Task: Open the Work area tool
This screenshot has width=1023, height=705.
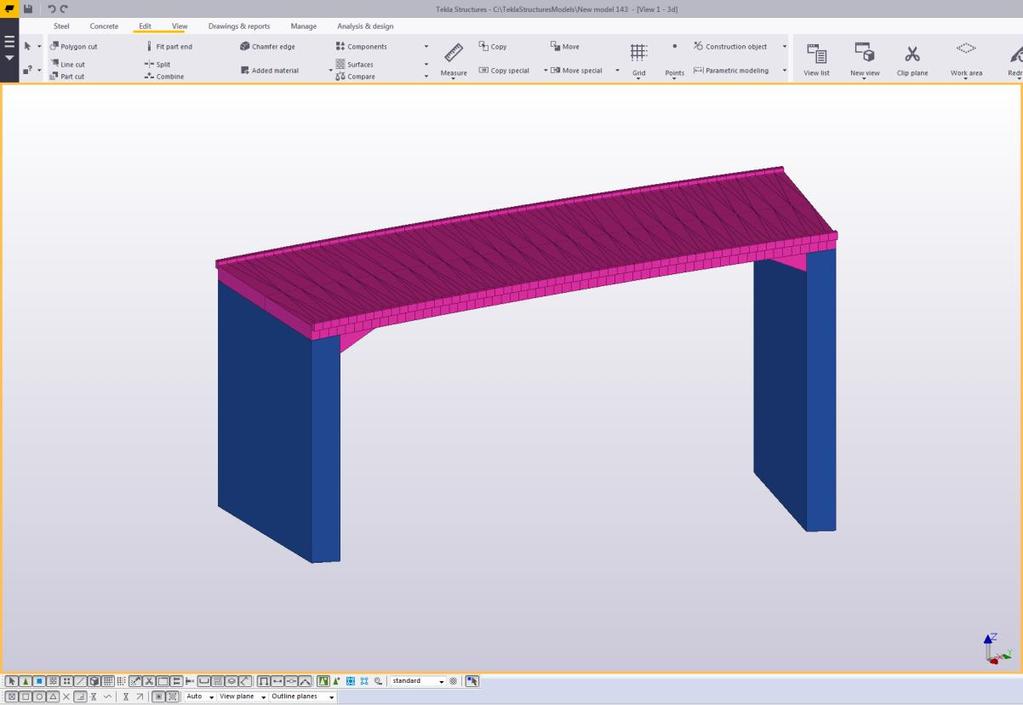Action: point(966,59)
